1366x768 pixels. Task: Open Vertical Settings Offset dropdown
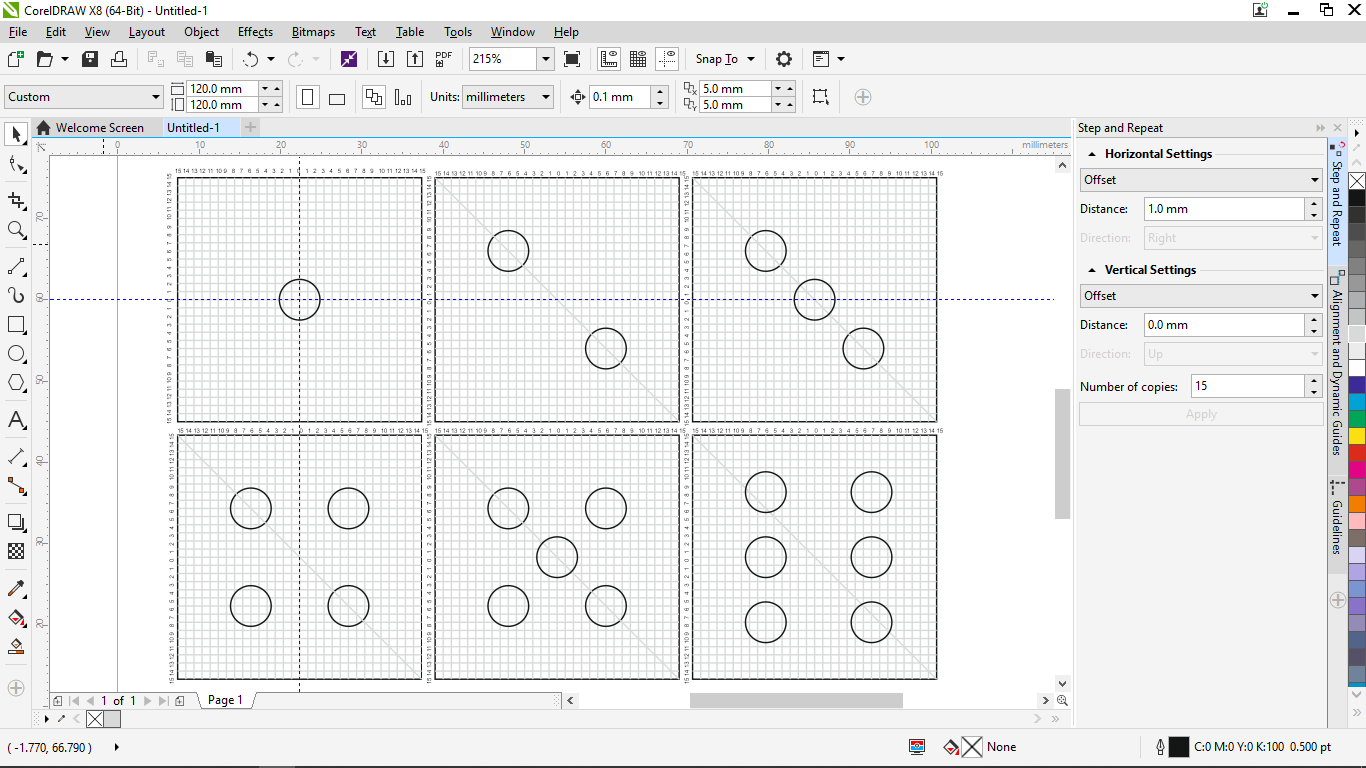pos(1201,296)
